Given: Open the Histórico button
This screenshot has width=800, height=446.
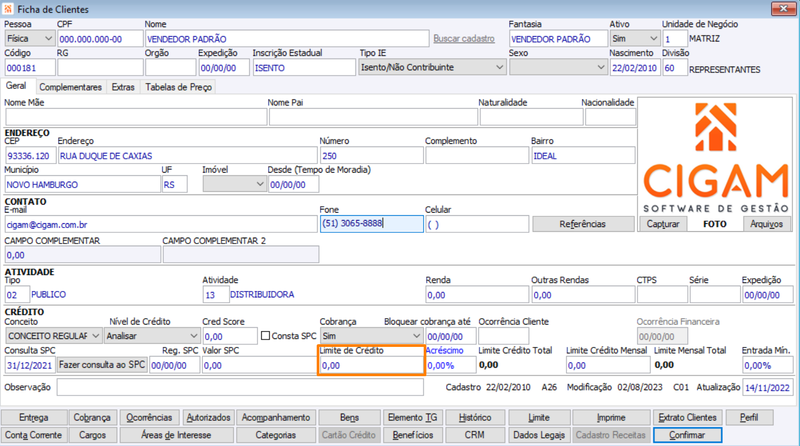Looking at the screenshot, I should click(x=475, y=417).
